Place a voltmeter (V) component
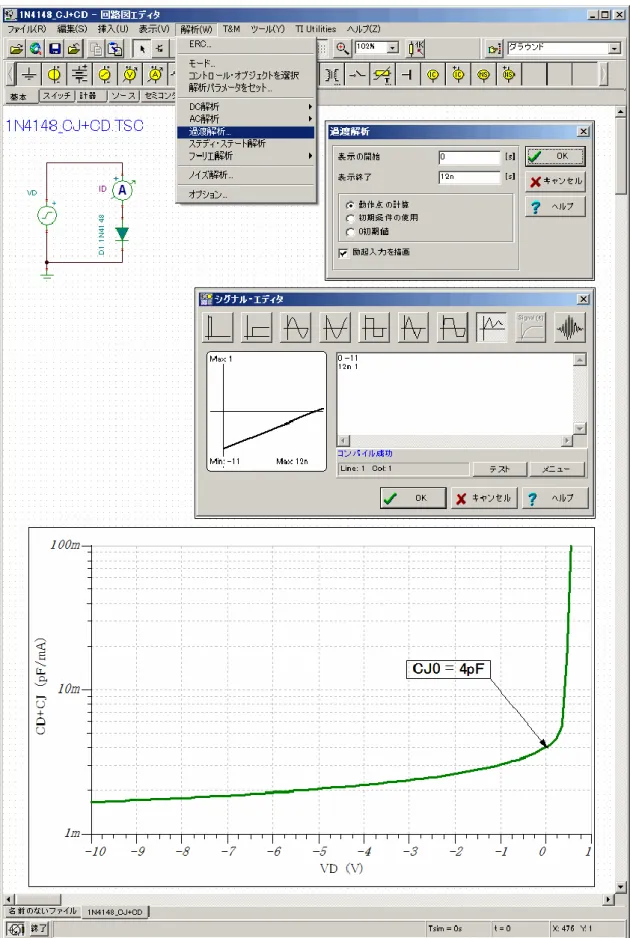630x938 pixels. tap(130, 75)
